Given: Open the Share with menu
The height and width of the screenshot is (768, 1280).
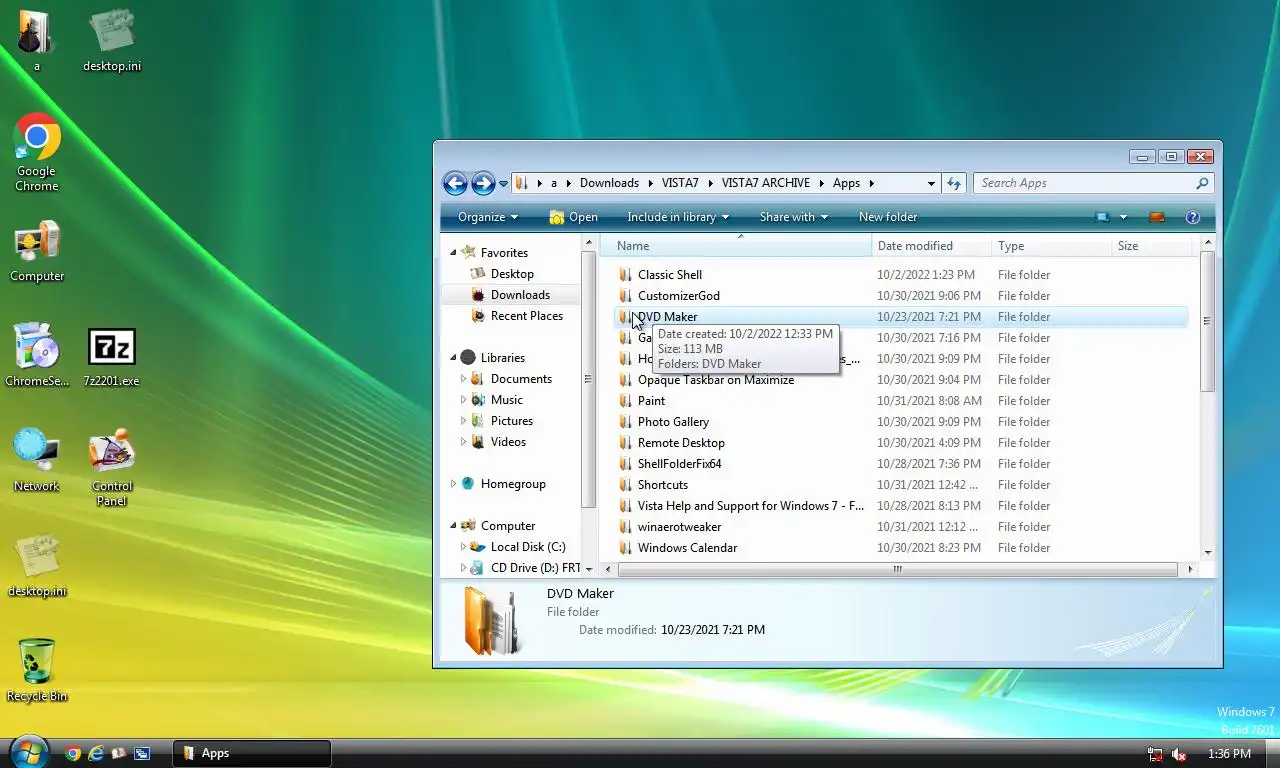Looking at the screenshot, I should click(794, 217).
